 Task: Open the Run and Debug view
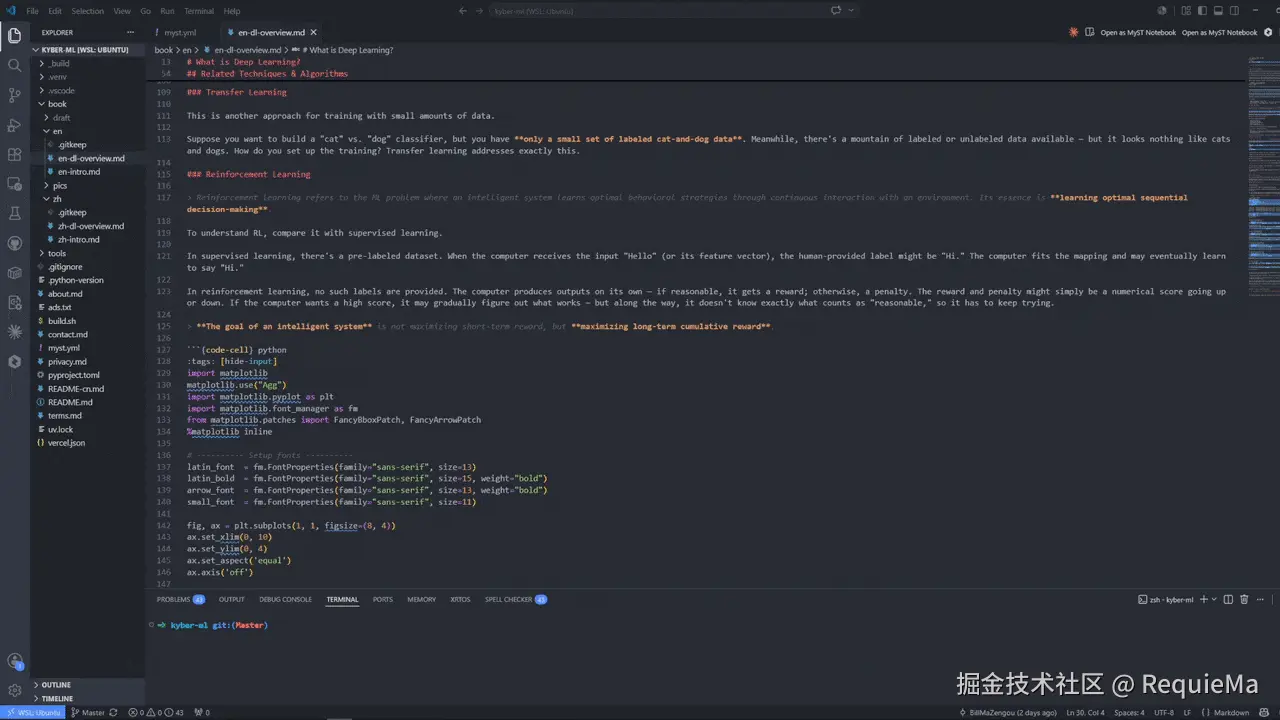pos(14,125)
